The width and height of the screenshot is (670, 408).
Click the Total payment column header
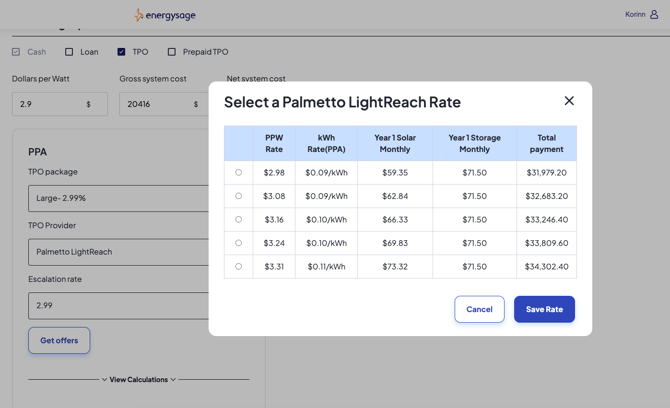547,144
